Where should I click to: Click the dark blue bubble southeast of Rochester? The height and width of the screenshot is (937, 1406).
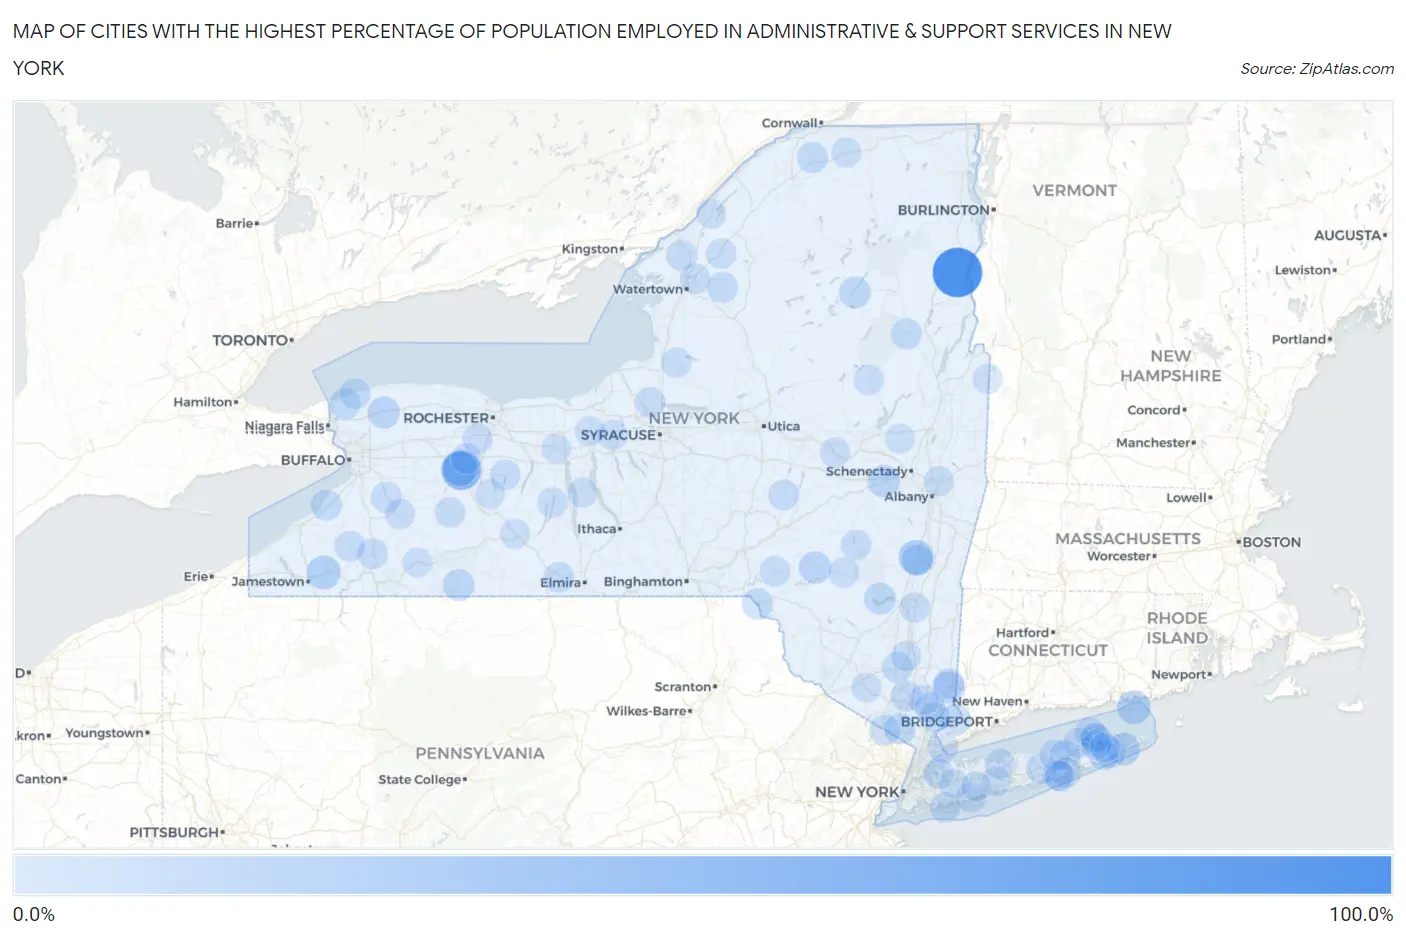point(461,468)
